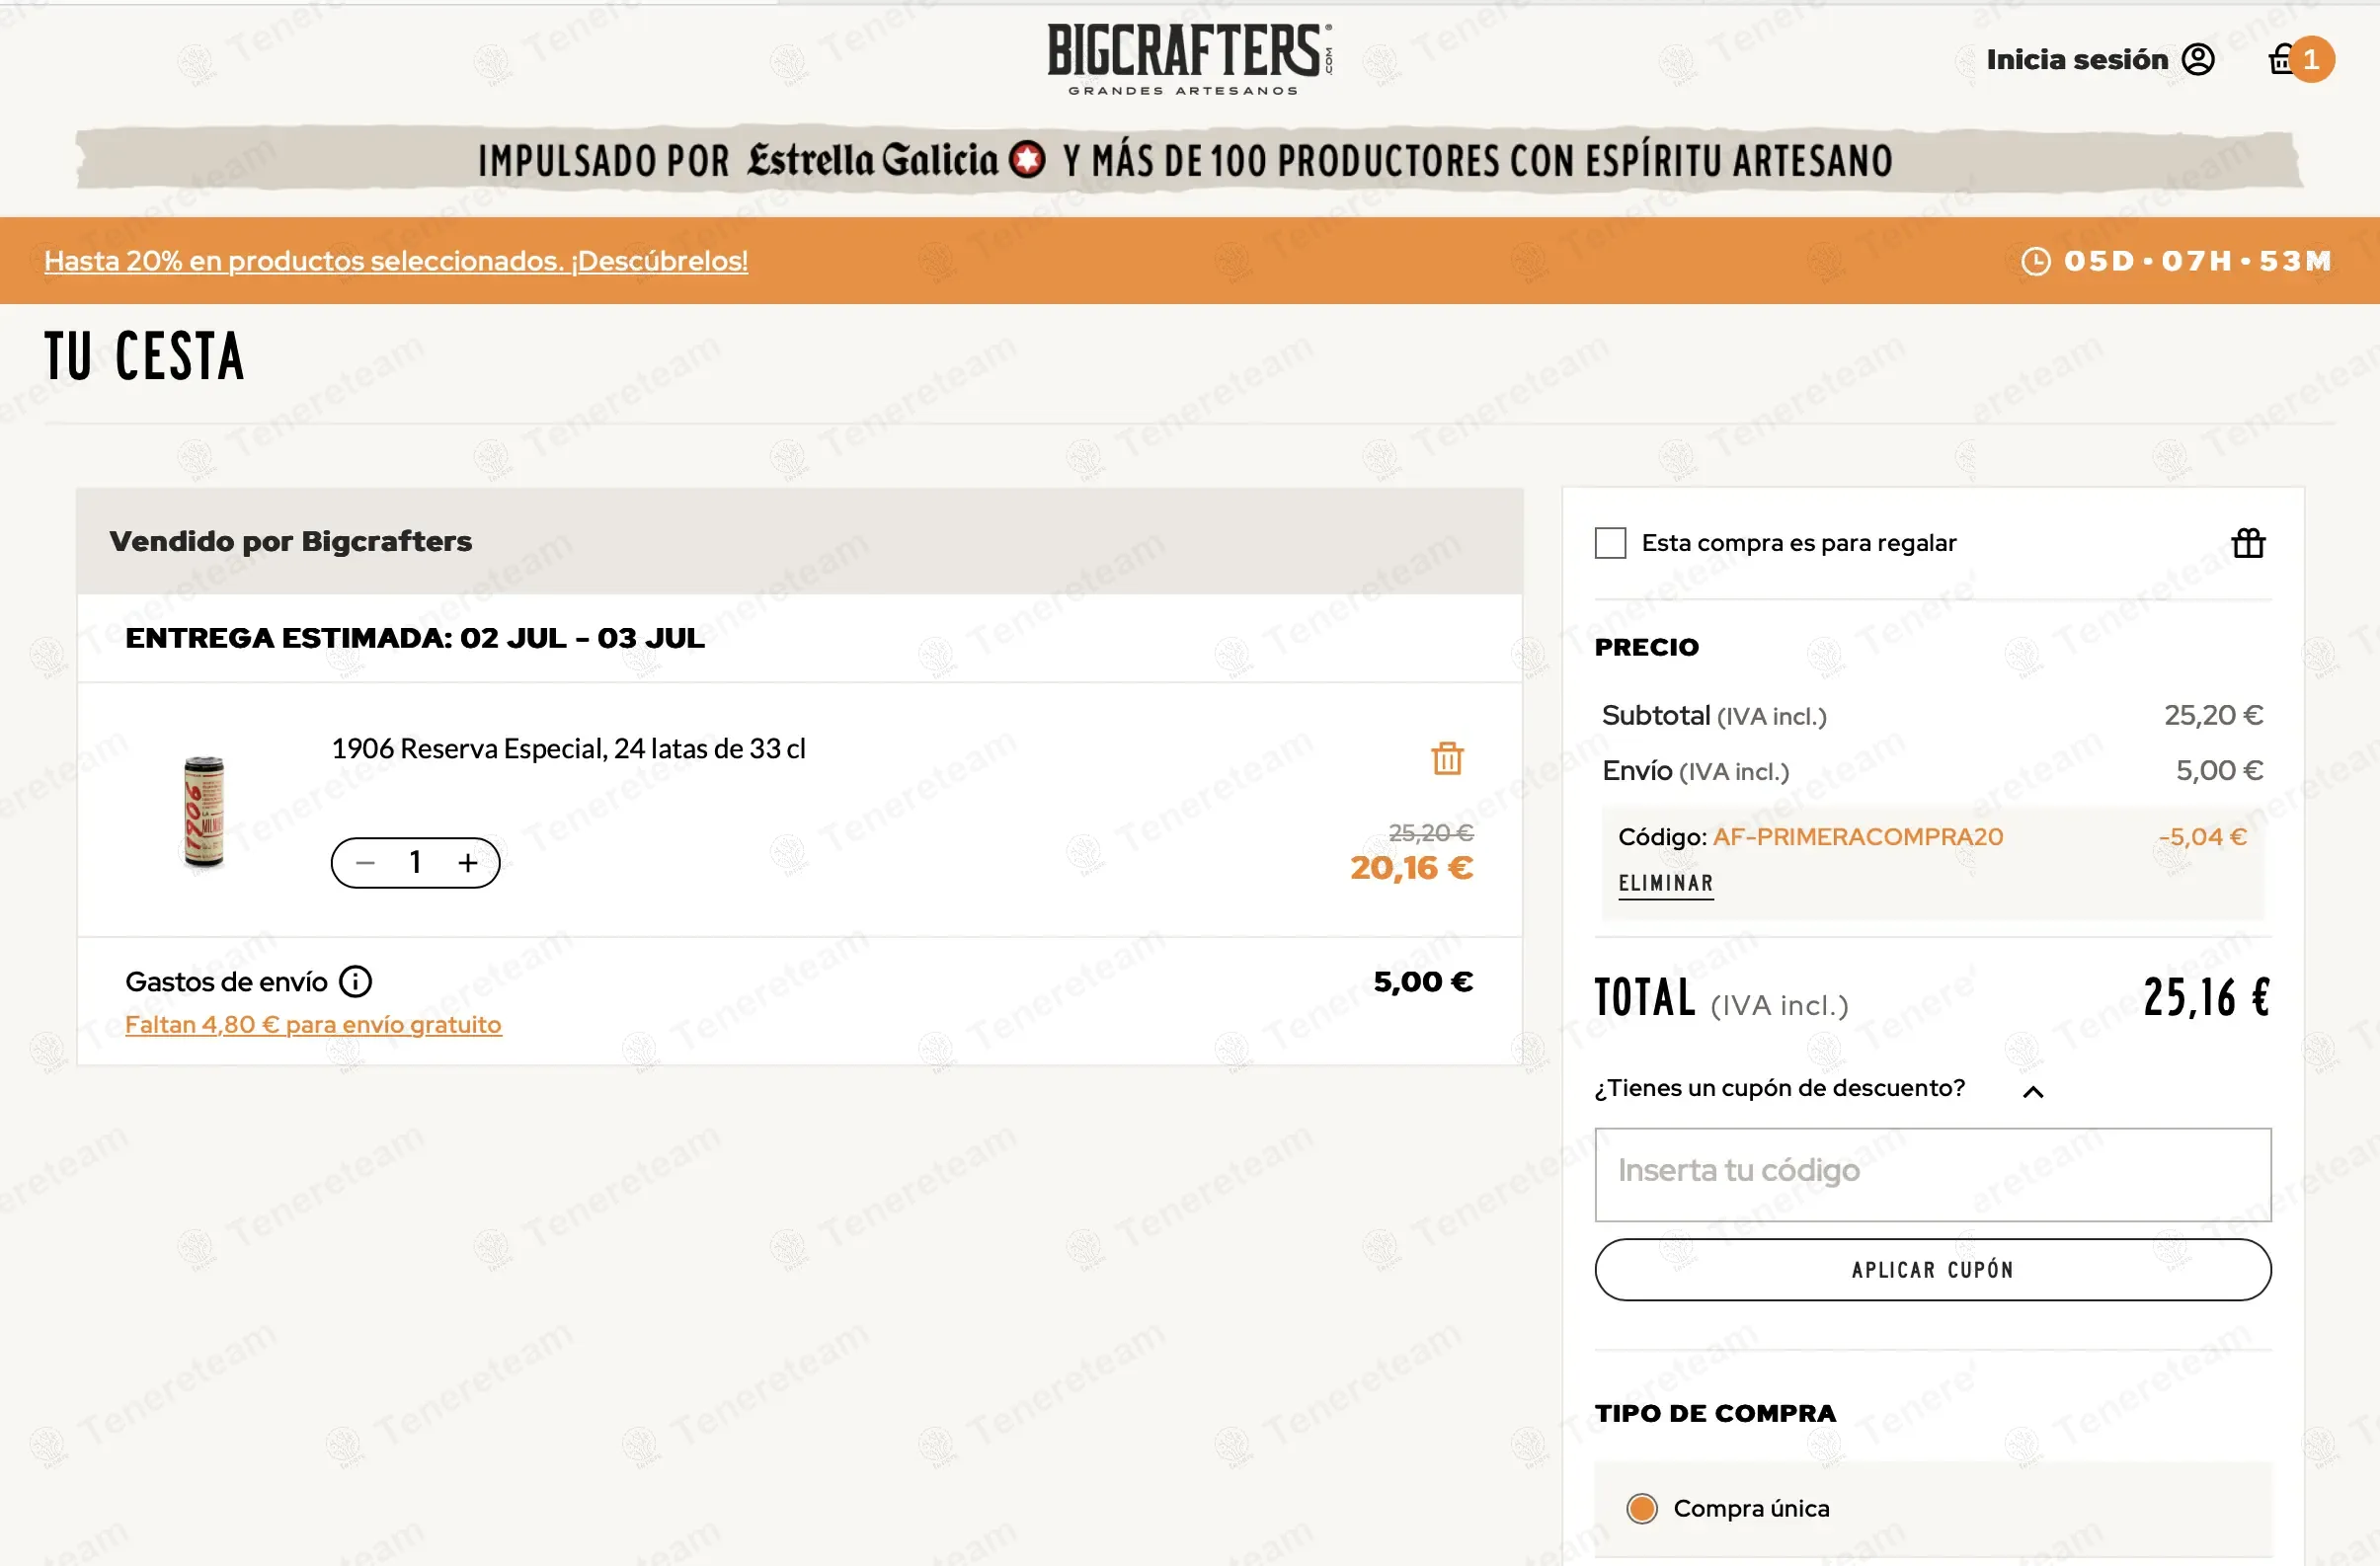Delete 1906 Reserva Especial with trash icon

tap(1447, 758)
